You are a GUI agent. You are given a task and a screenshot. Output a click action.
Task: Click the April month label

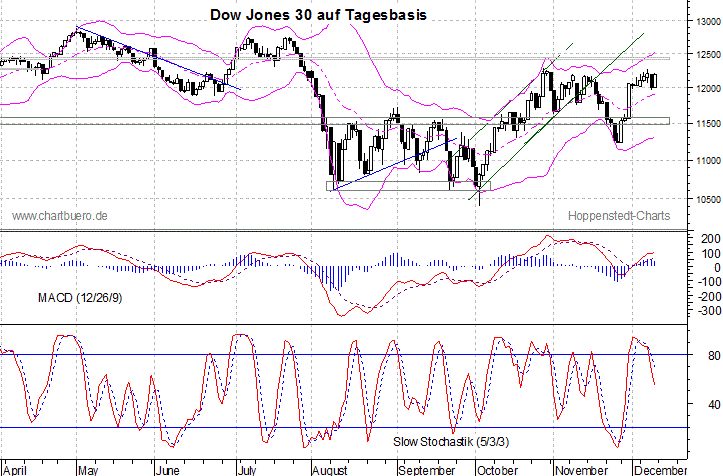14,470
